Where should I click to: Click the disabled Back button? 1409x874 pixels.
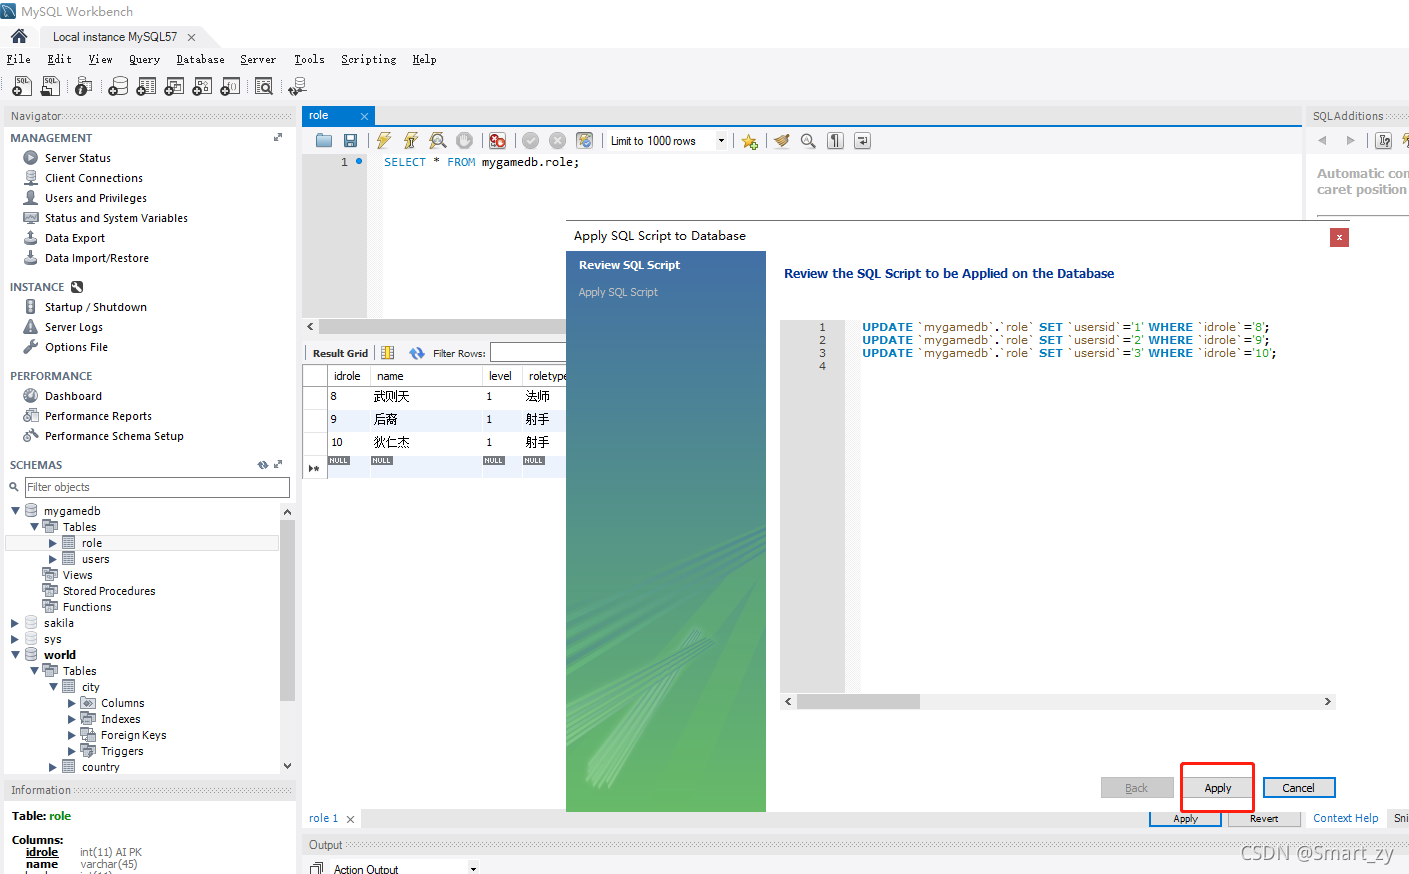click(x=1137, y=788)
